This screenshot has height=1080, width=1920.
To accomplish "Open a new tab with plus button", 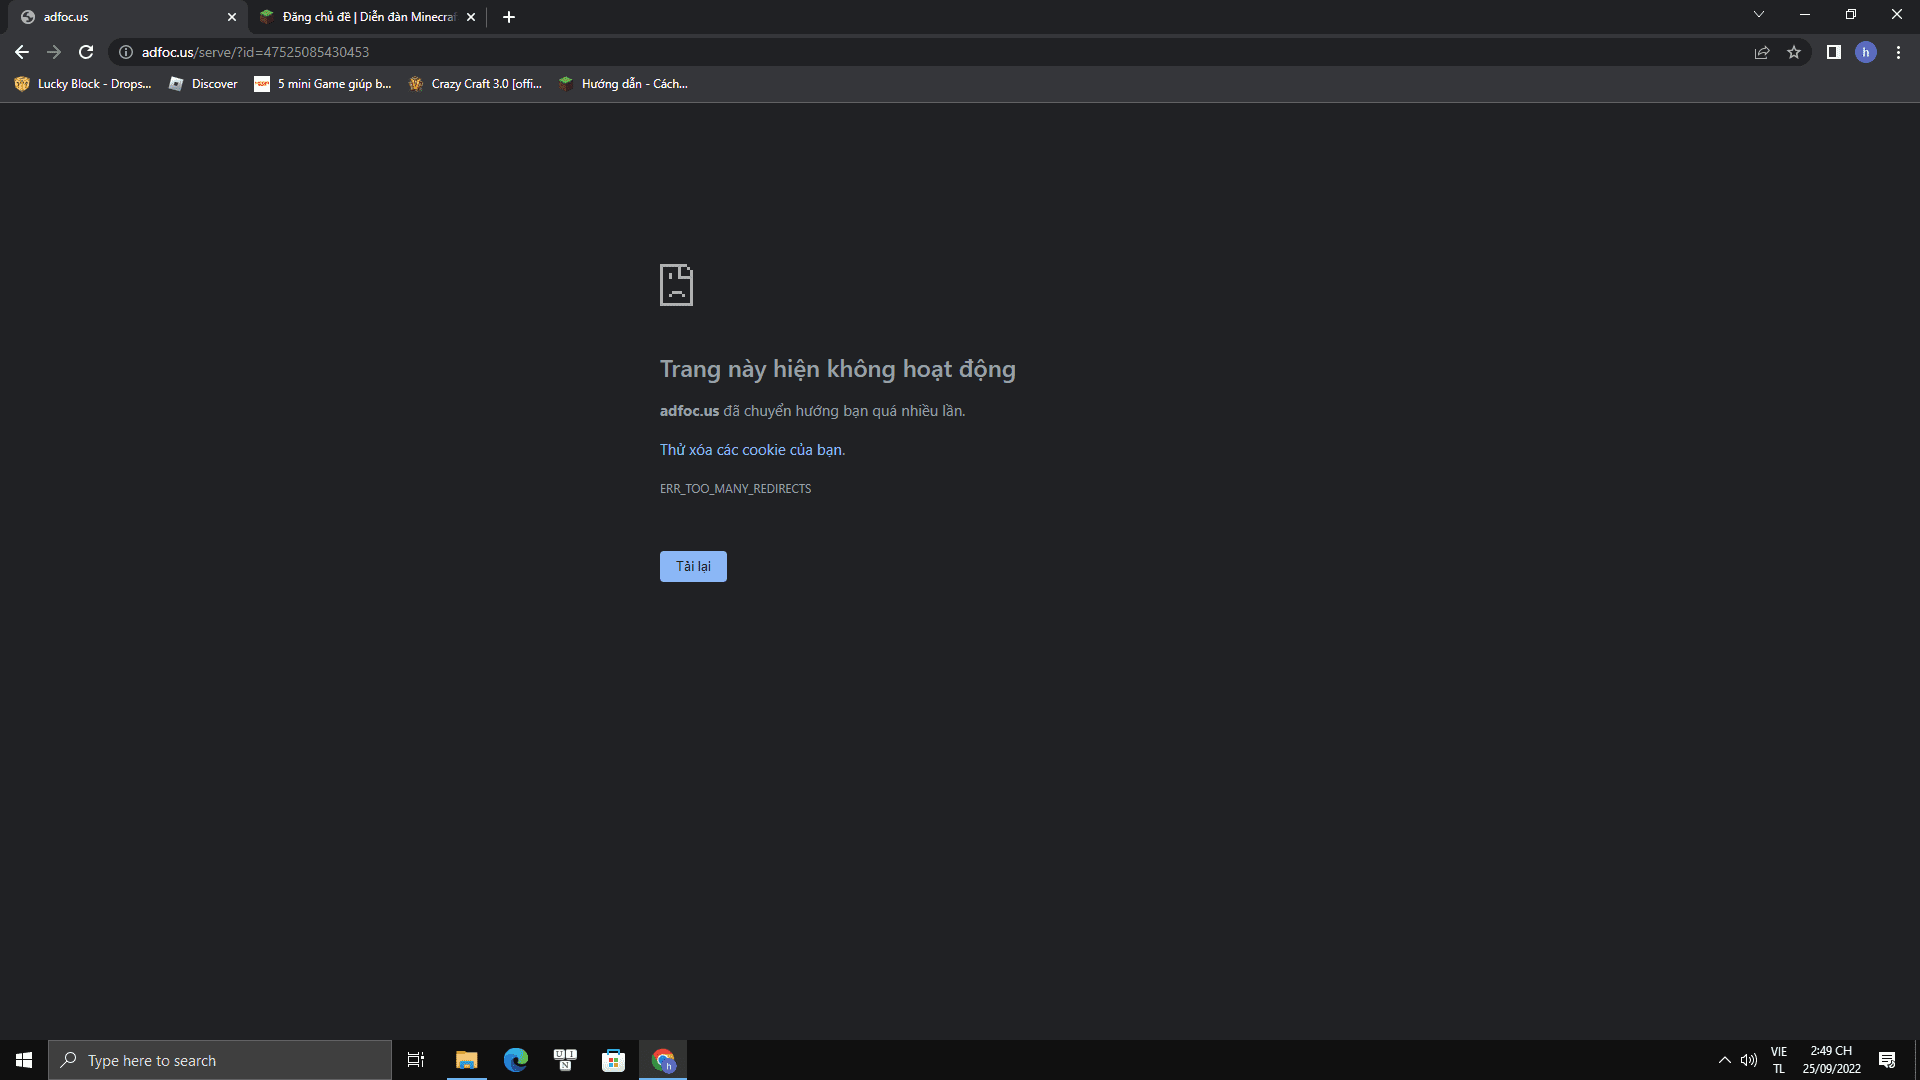I will coord(509,17).
